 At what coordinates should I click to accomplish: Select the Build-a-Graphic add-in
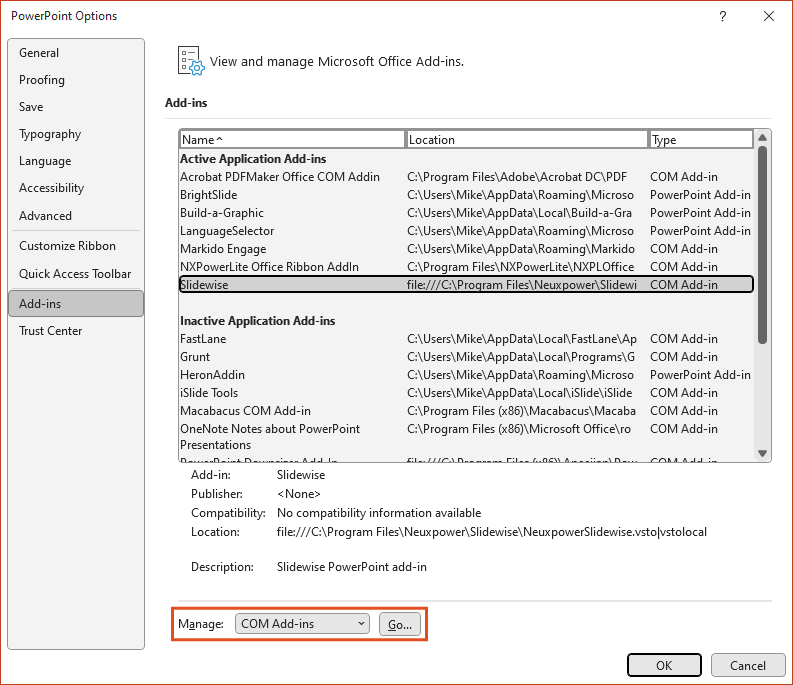coord(466,213)
